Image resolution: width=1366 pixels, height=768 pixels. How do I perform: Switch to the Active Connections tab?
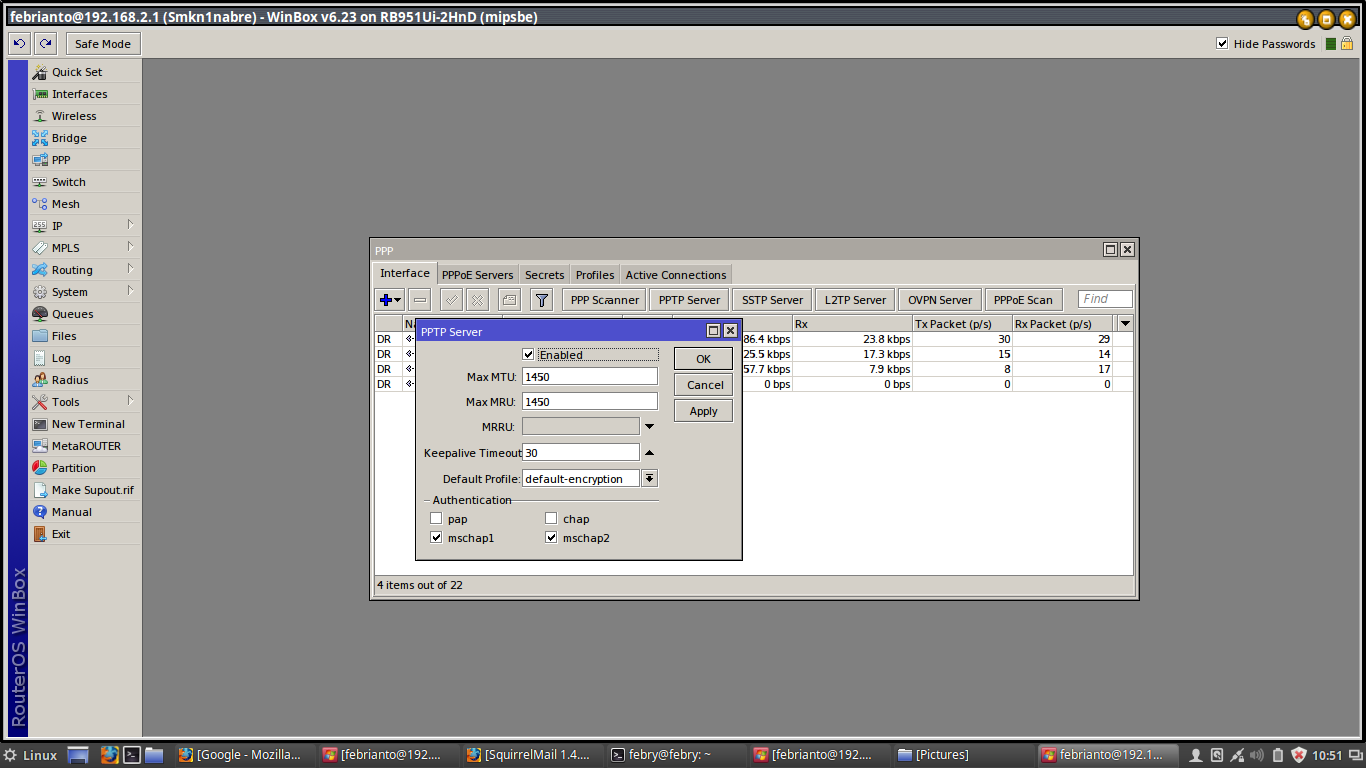point(676,275)
